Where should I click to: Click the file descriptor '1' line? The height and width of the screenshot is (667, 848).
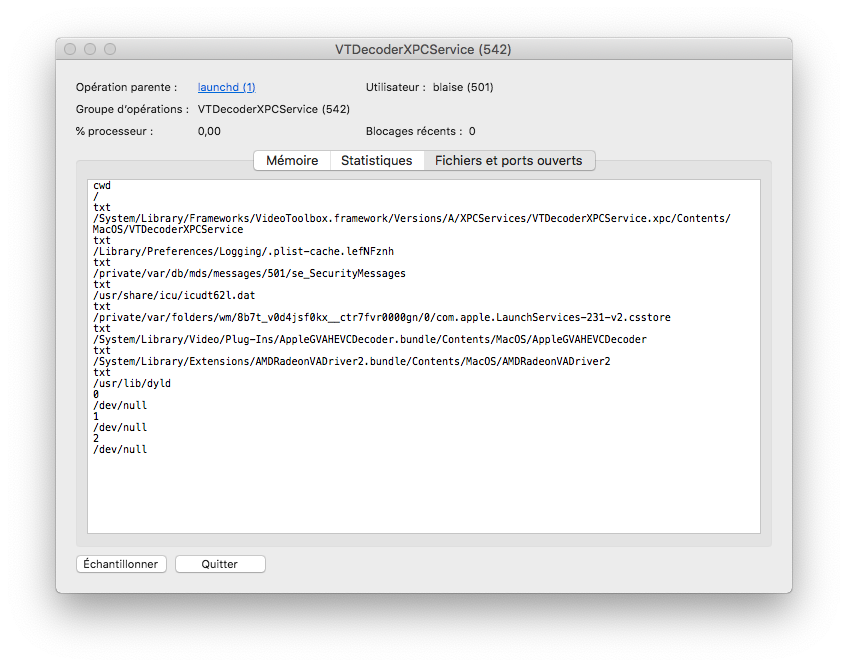(96, 417)
